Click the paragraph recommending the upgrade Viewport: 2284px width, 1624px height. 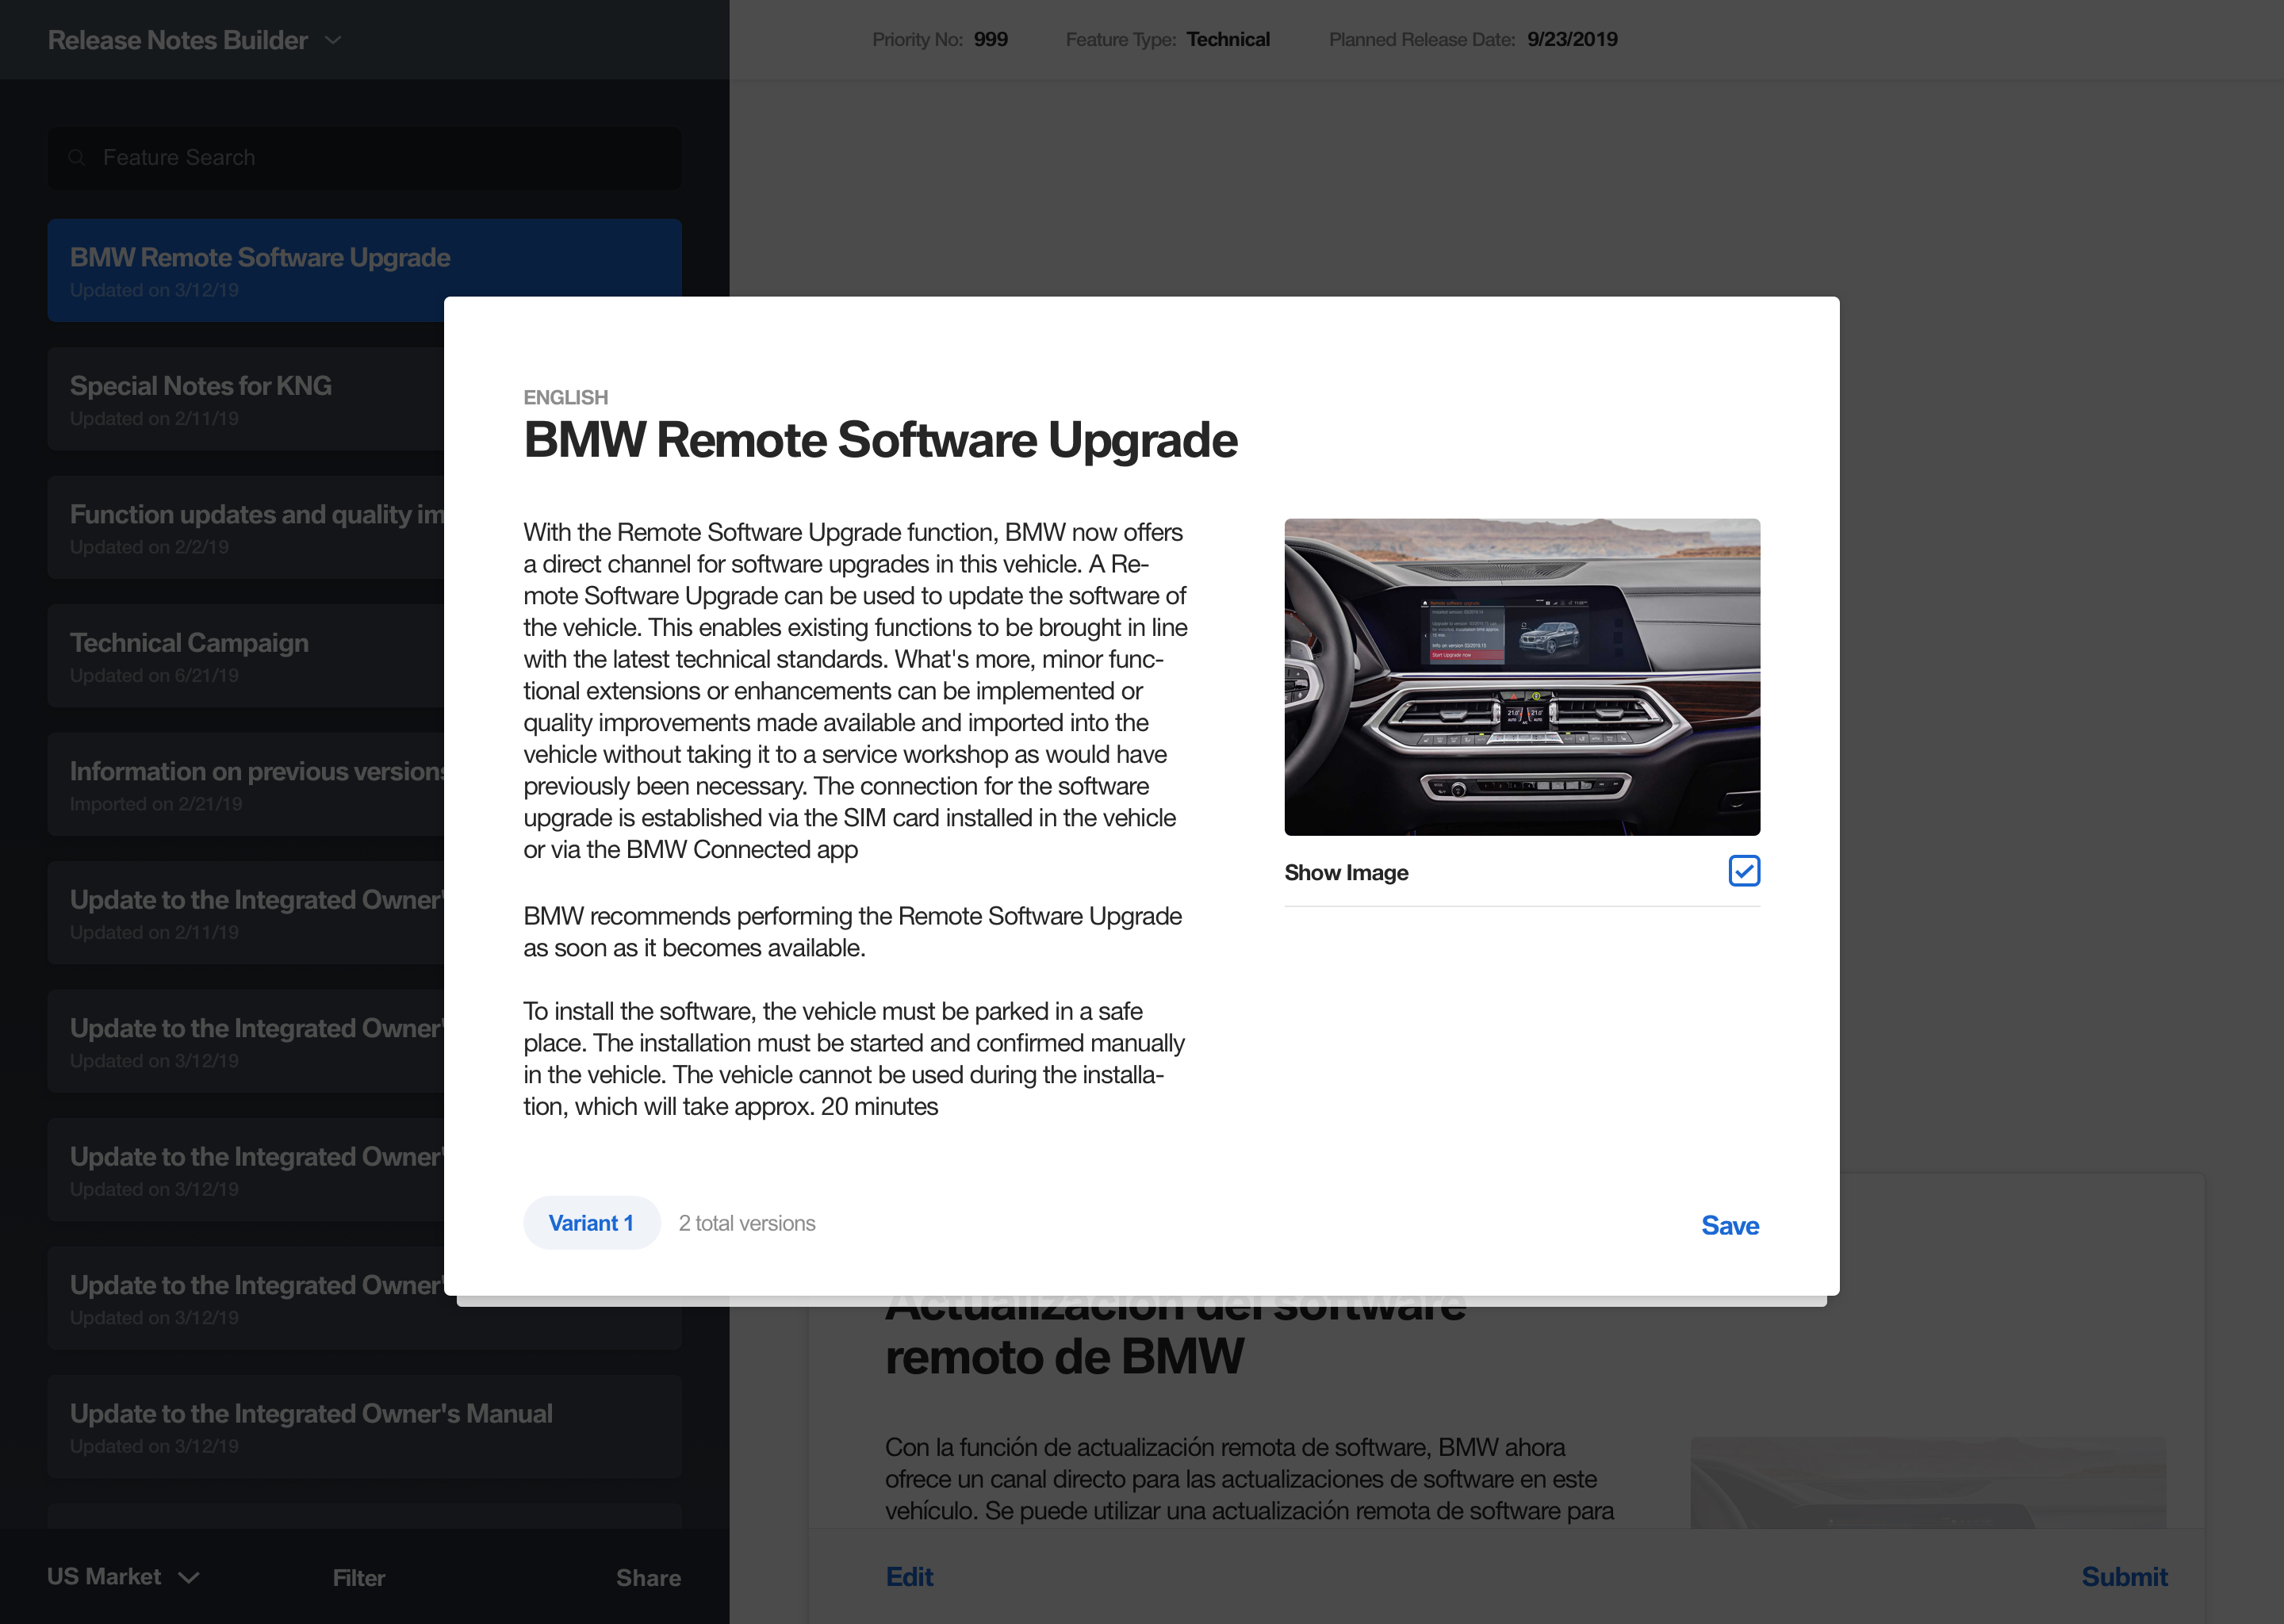tap(853, 932)
